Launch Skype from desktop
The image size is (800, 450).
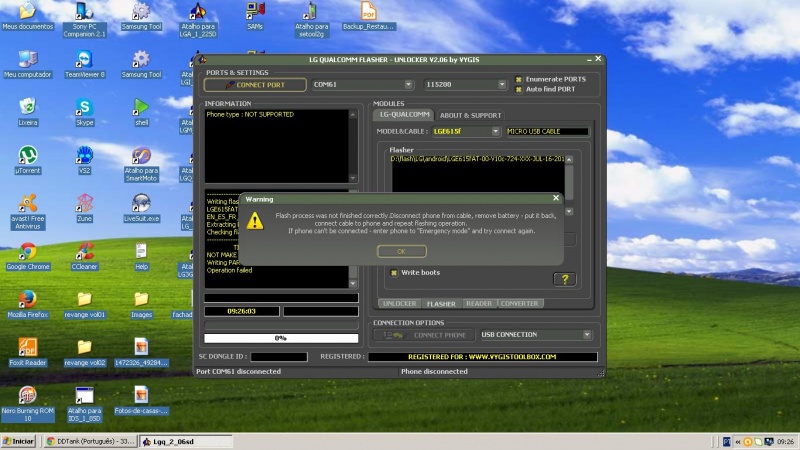(84, 112)
